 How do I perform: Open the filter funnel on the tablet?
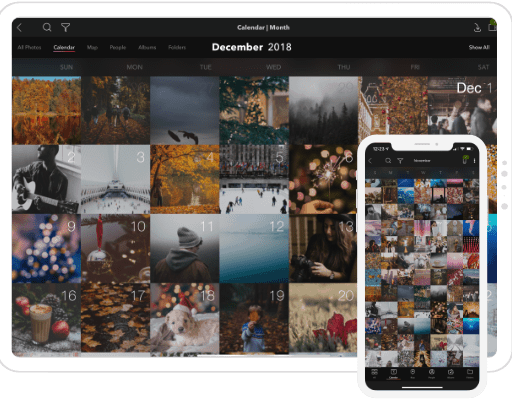(x=65, y=27)
